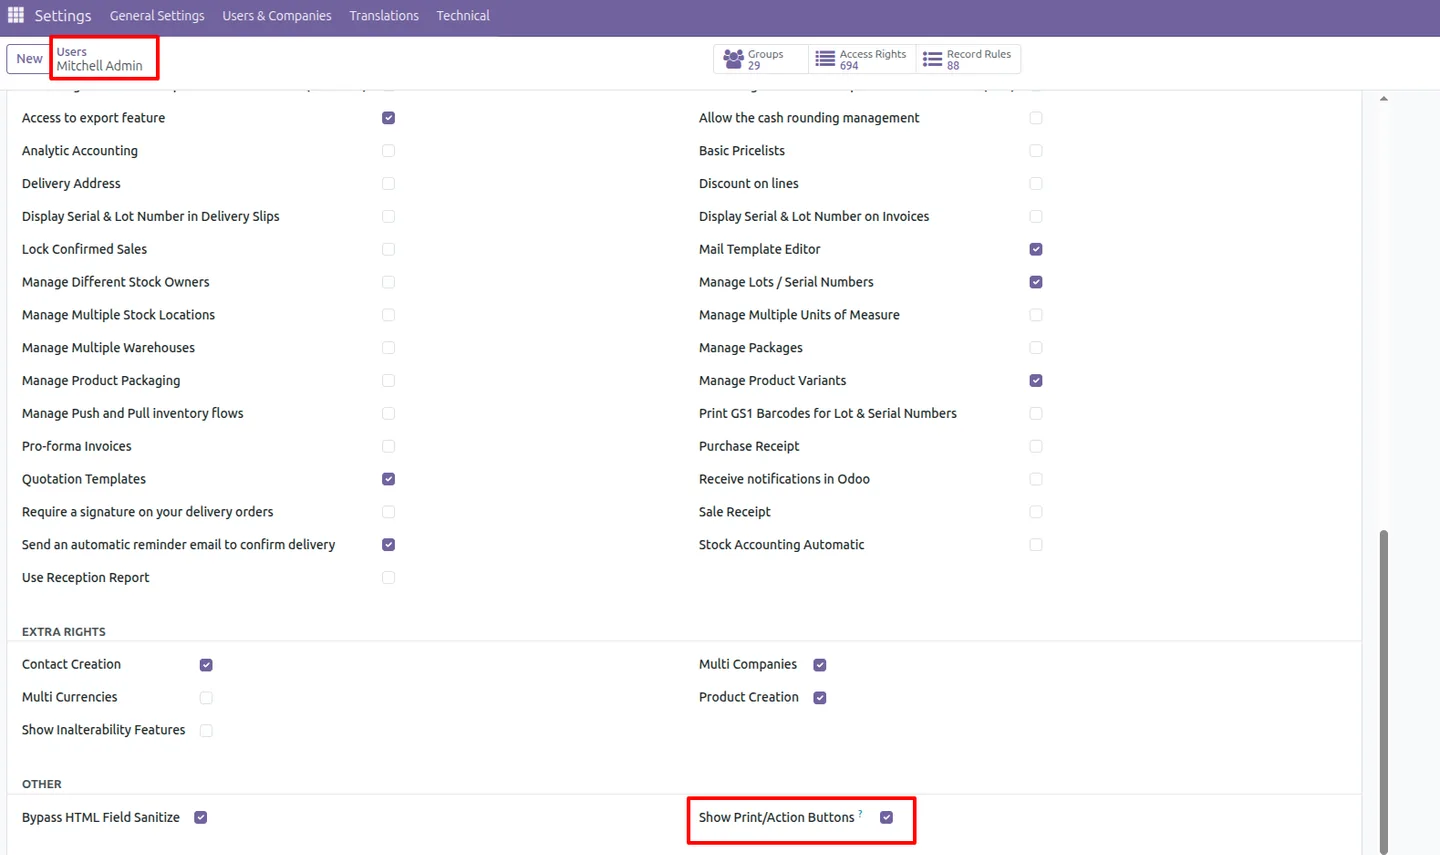Open General Settings menu
The width and height of the screenshot is (1440, 855).
pos(157,16)
